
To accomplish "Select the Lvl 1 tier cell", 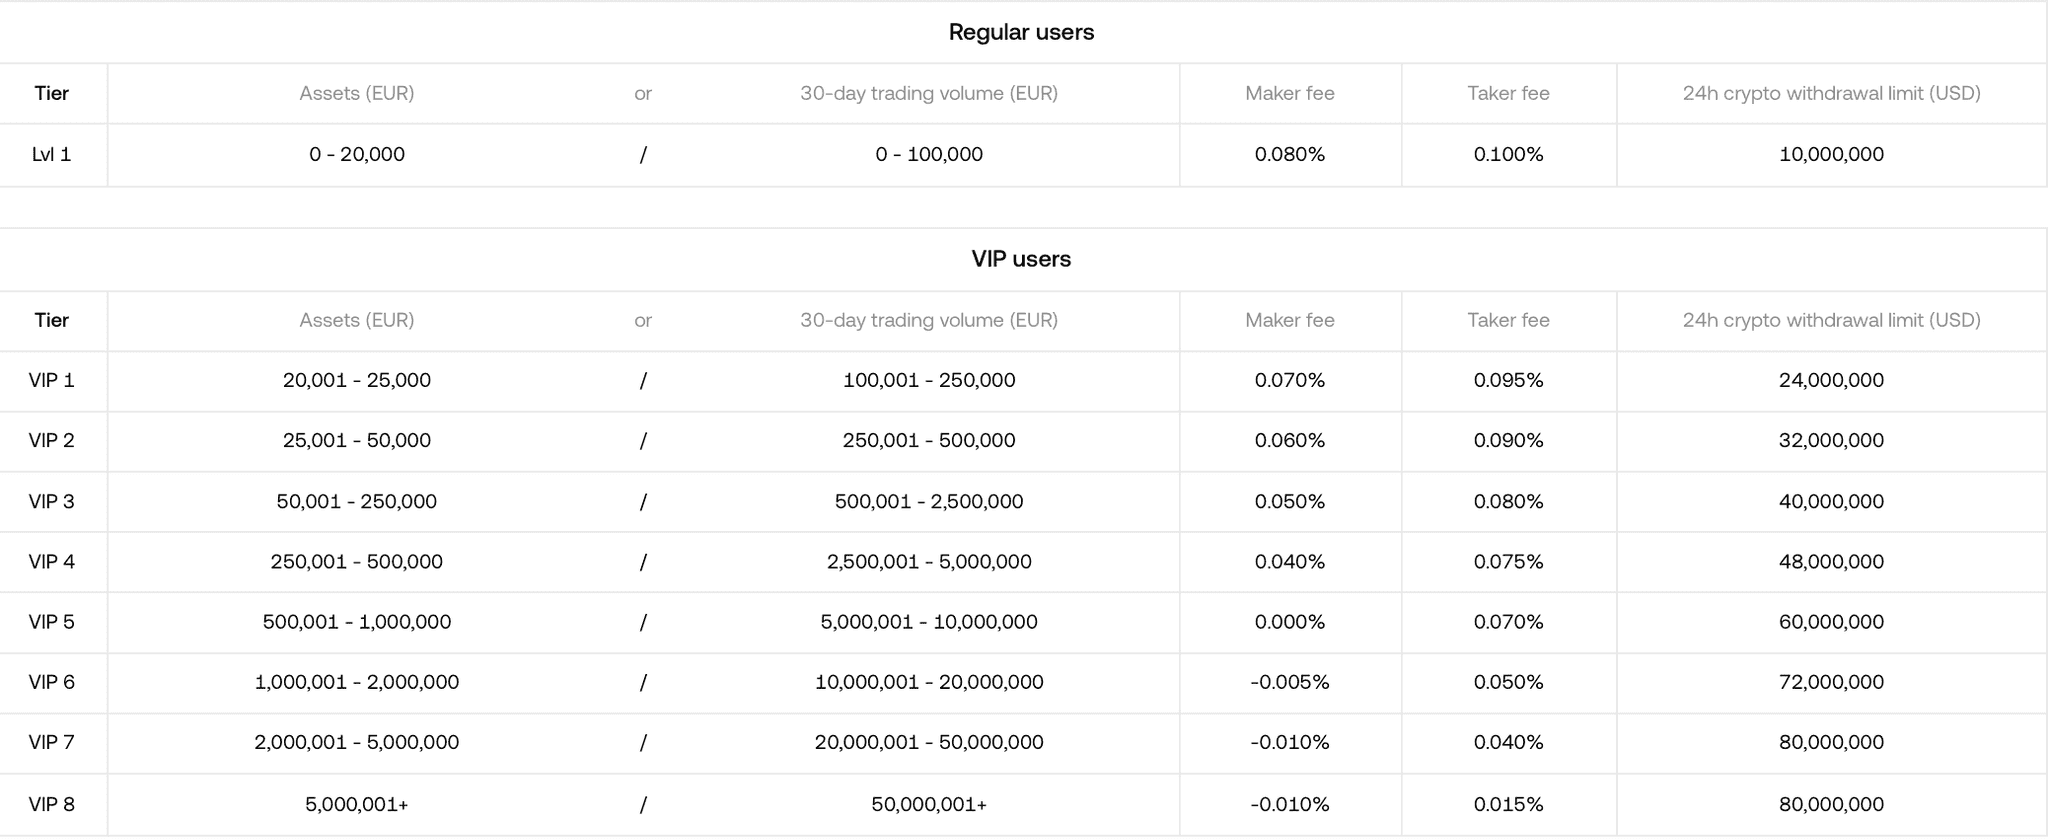I will [52, 154].
